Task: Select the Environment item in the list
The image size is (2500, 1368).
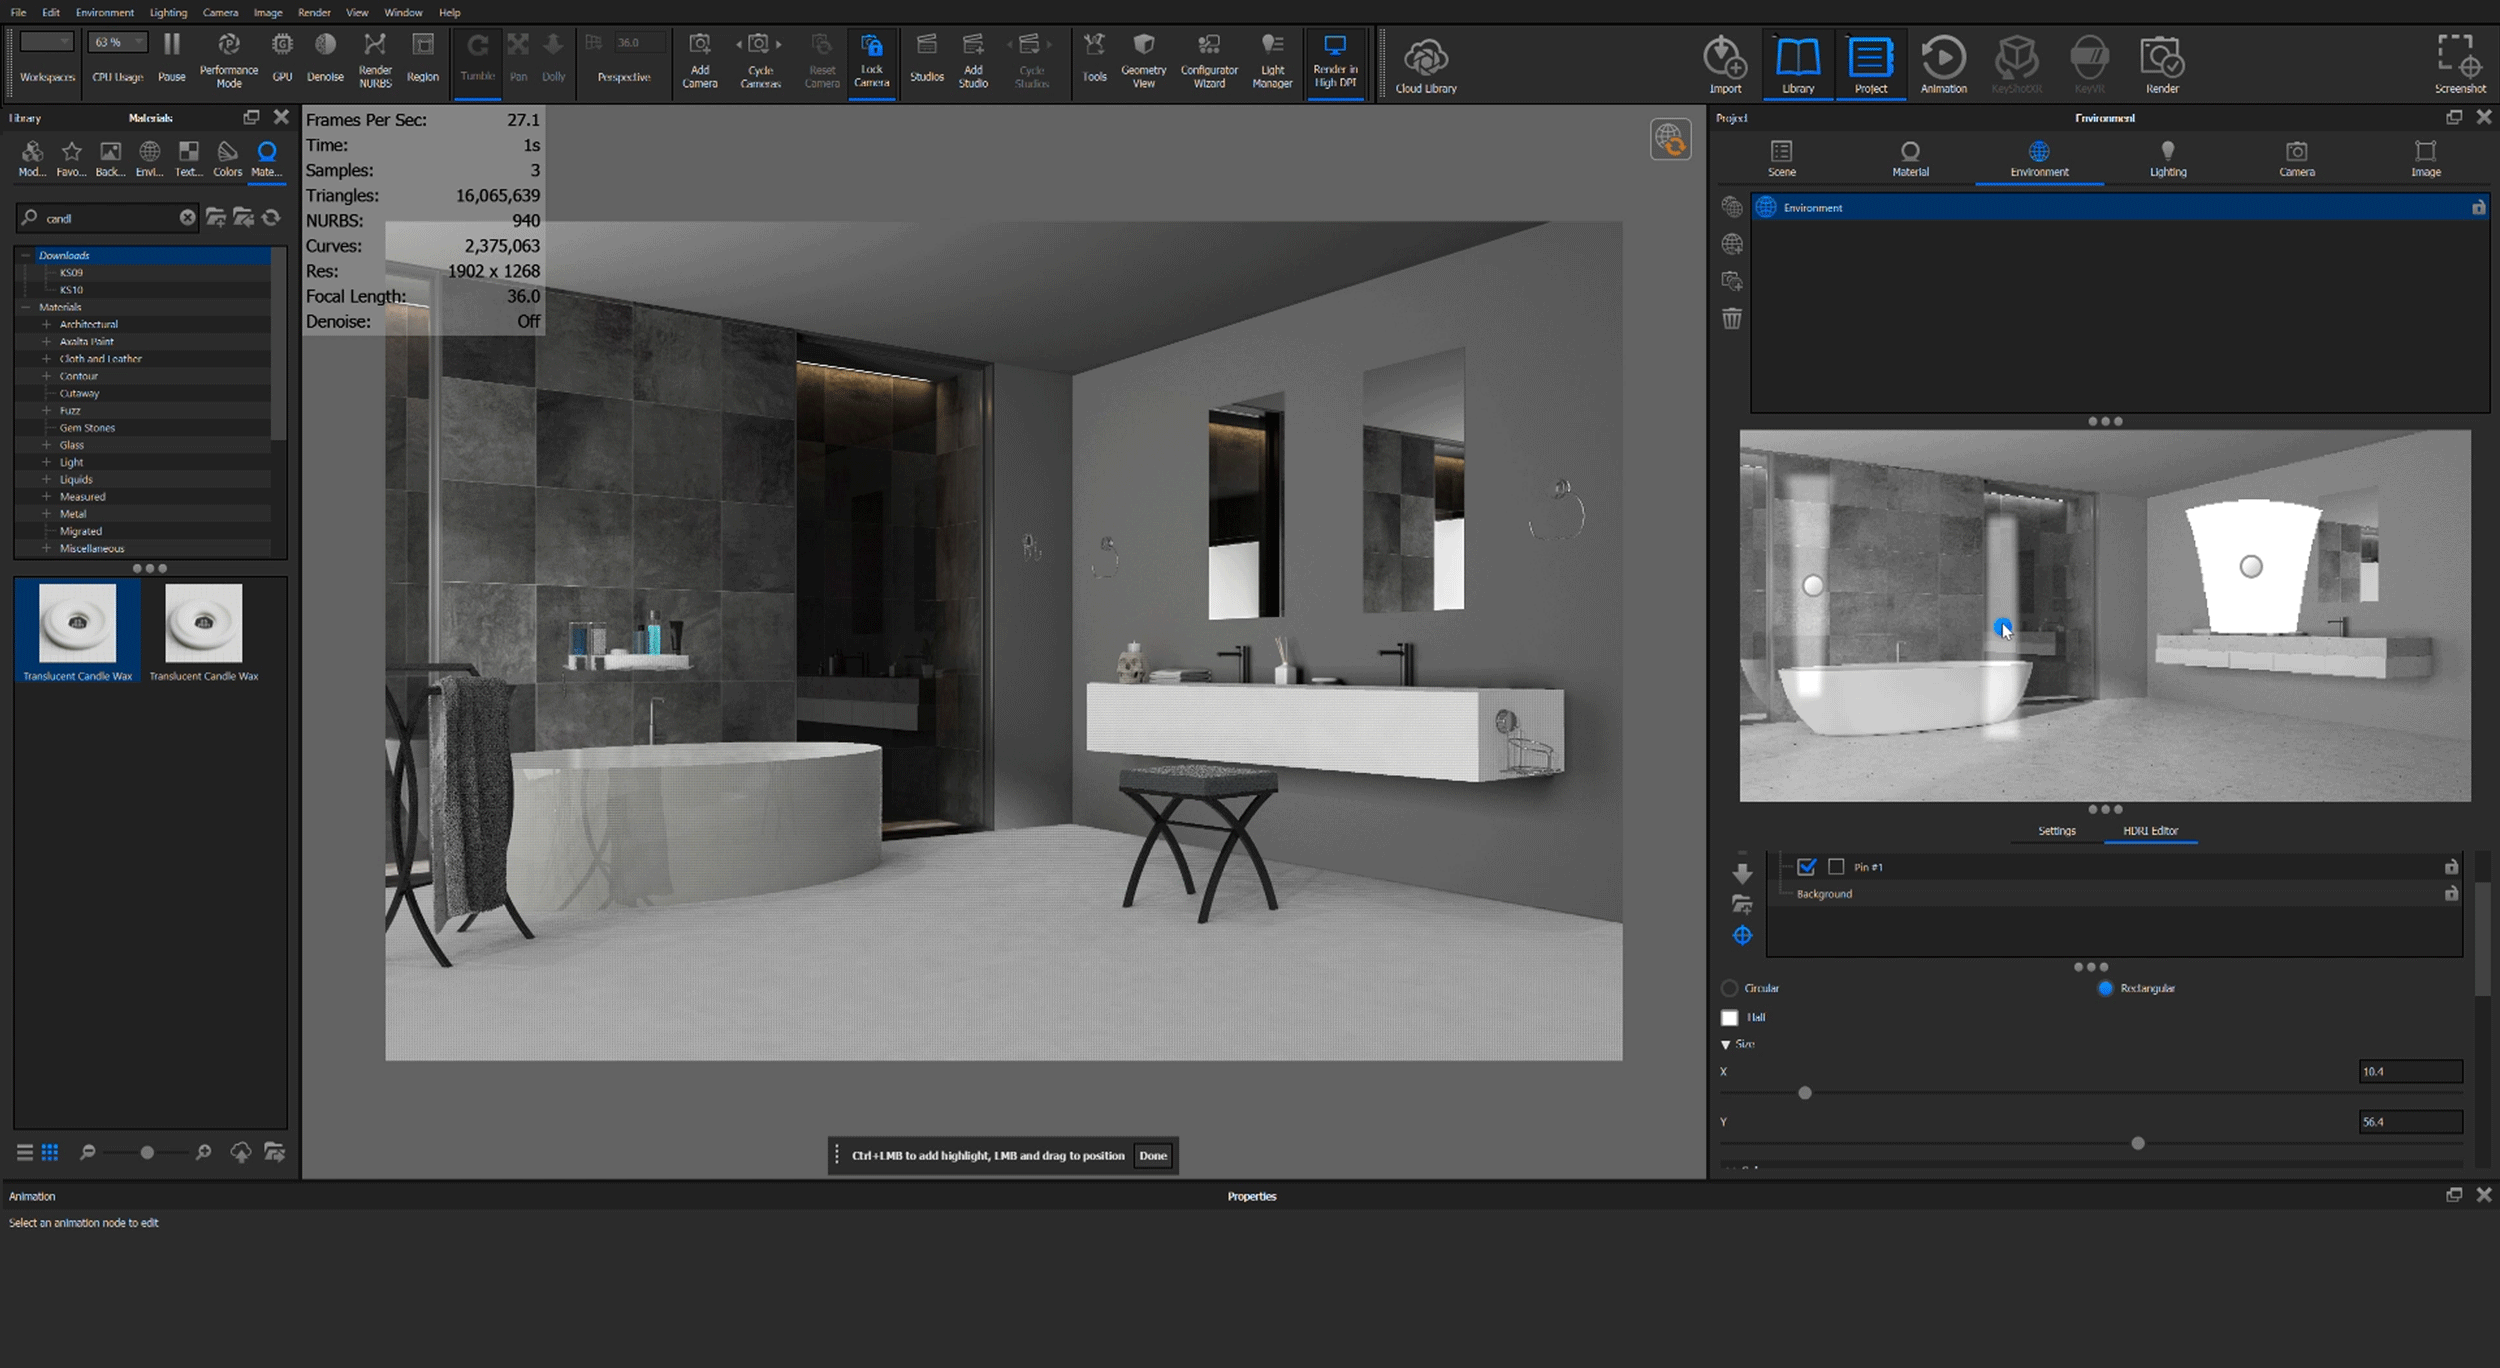Action: click(x=2119, y=208)
